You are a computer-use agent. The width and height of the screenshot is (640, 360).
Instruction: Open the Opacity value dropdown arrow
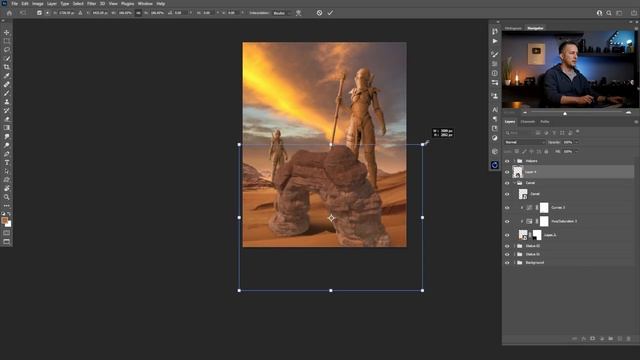click(x=576, y=142)
